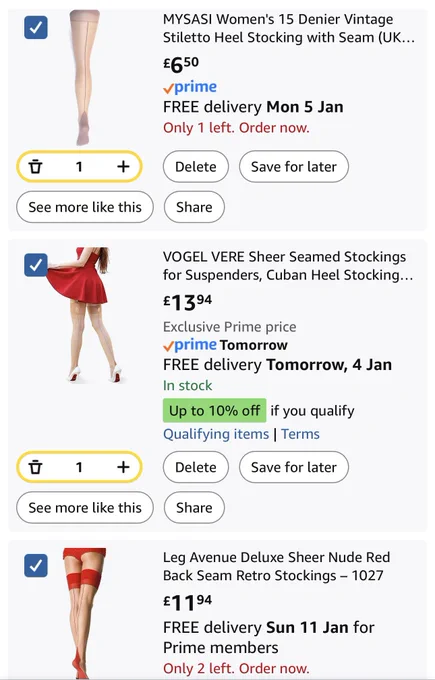Save VOGEL VERE stockings for later

(x=294, y=467)
